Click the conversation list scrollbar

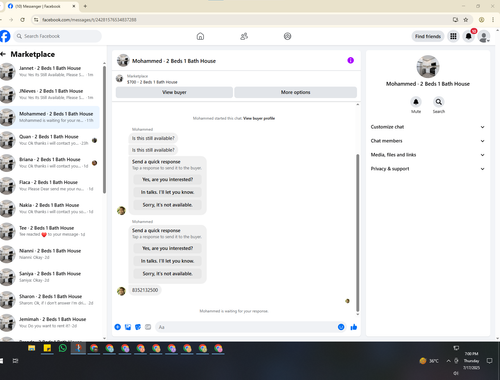pos(104,130)
